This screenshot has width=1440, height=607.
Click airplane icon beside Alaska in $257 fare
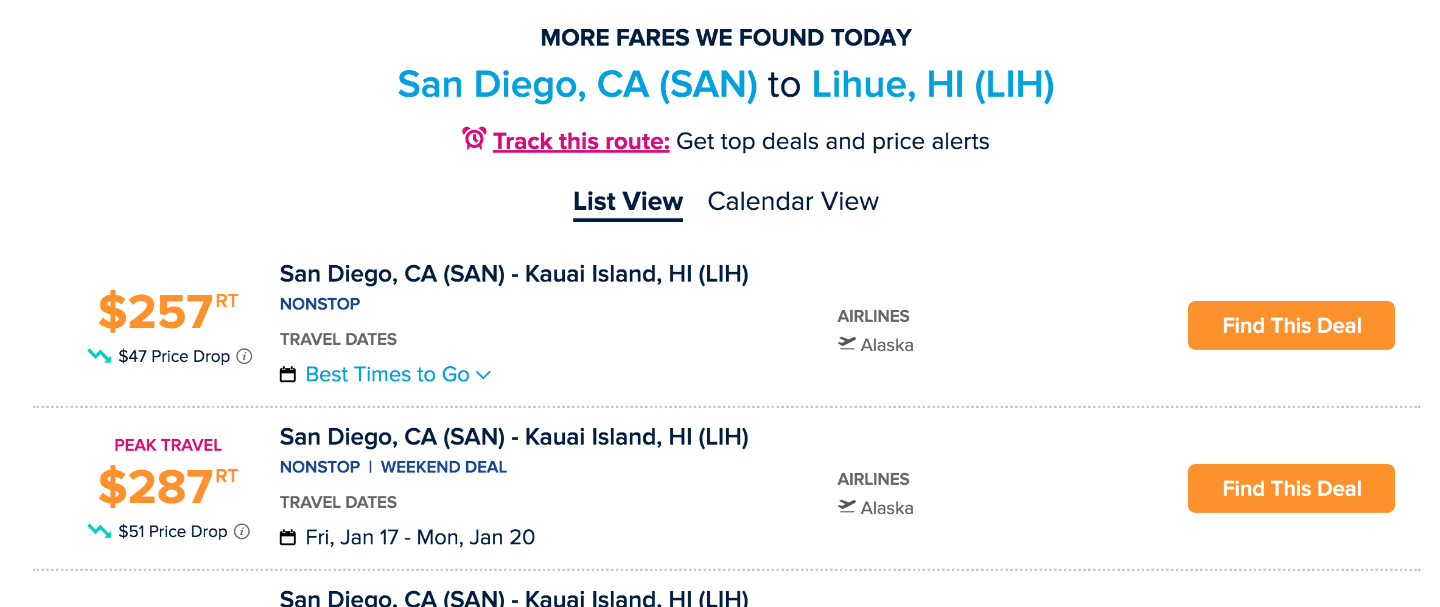(x=847, y=344)
